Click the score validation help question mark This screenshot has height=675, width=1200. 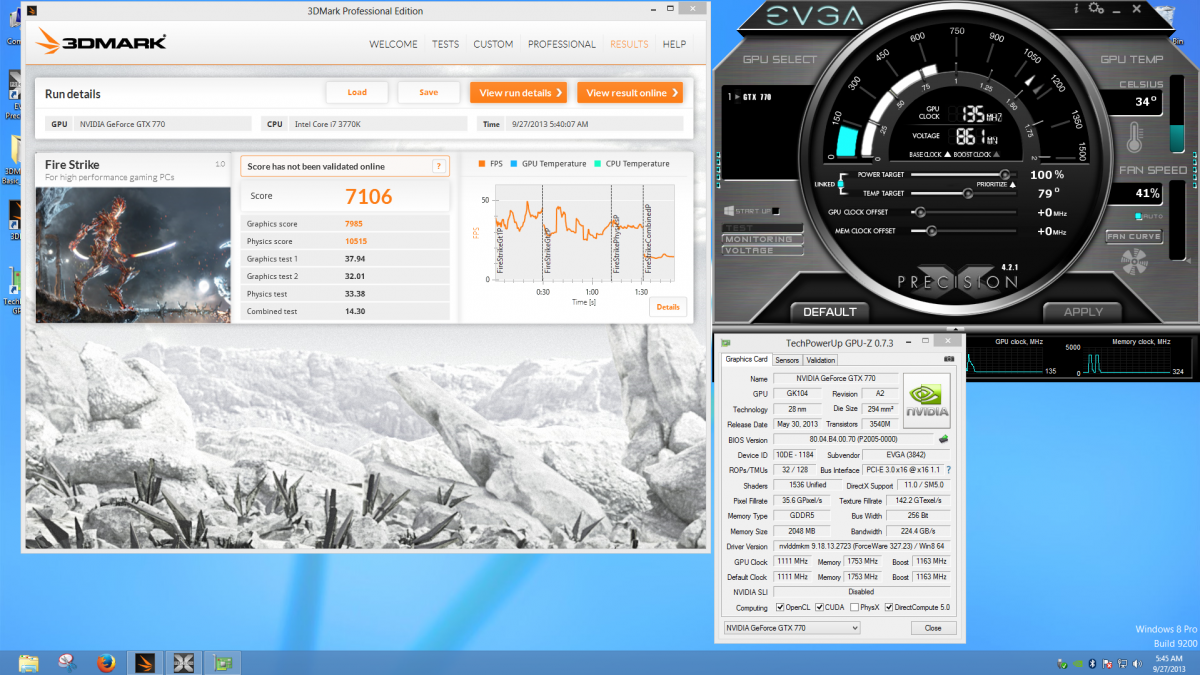(x=438, y=166)
